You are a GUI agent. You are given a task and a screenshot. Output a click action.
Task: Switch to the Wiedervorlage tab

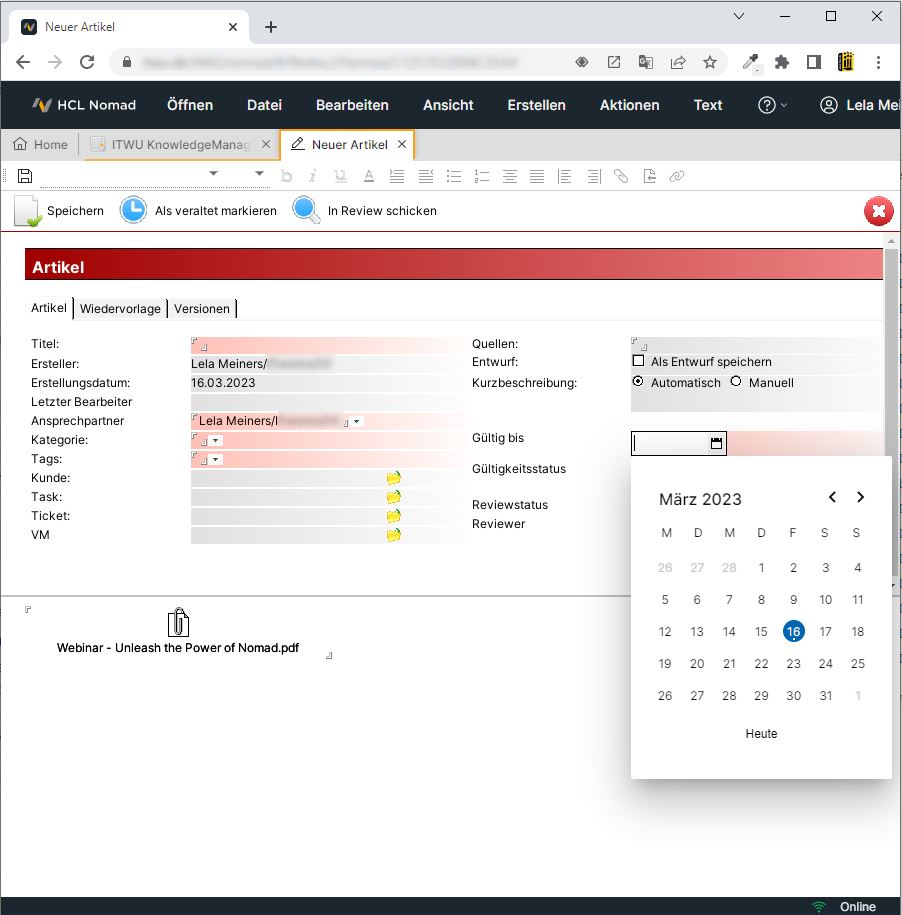pyautogui.click(x=120, y=308)
